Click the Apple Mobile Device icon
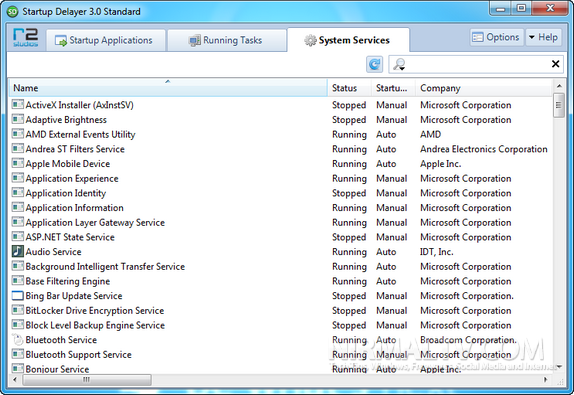 click(x=18, y=163)
